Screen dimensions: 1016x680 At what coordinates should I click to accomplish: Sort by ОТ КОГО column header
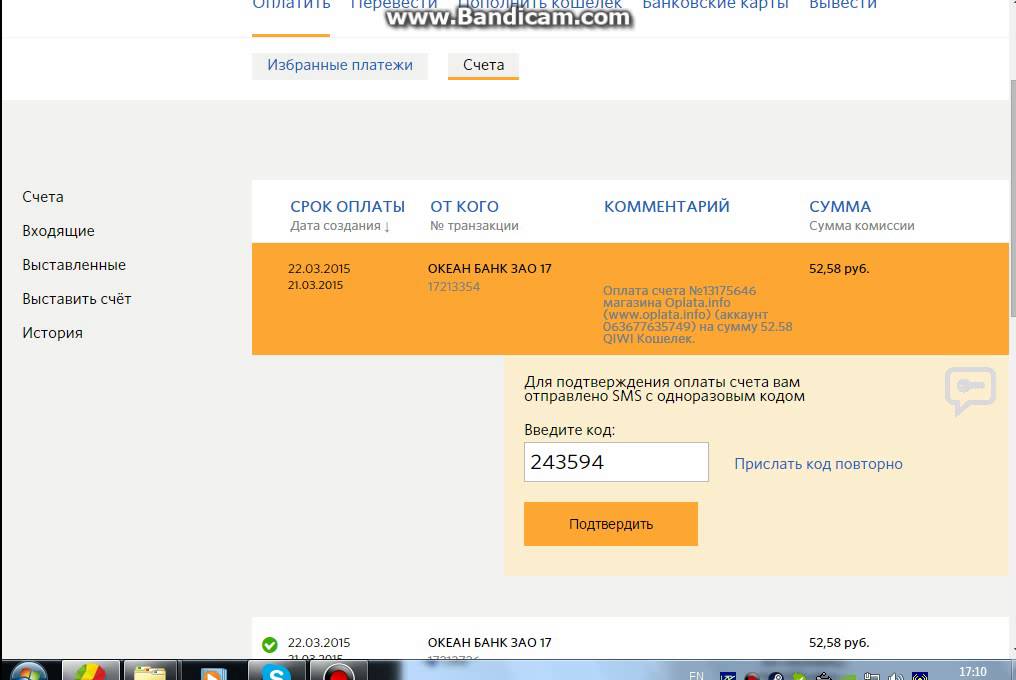[x=465, y=207]
